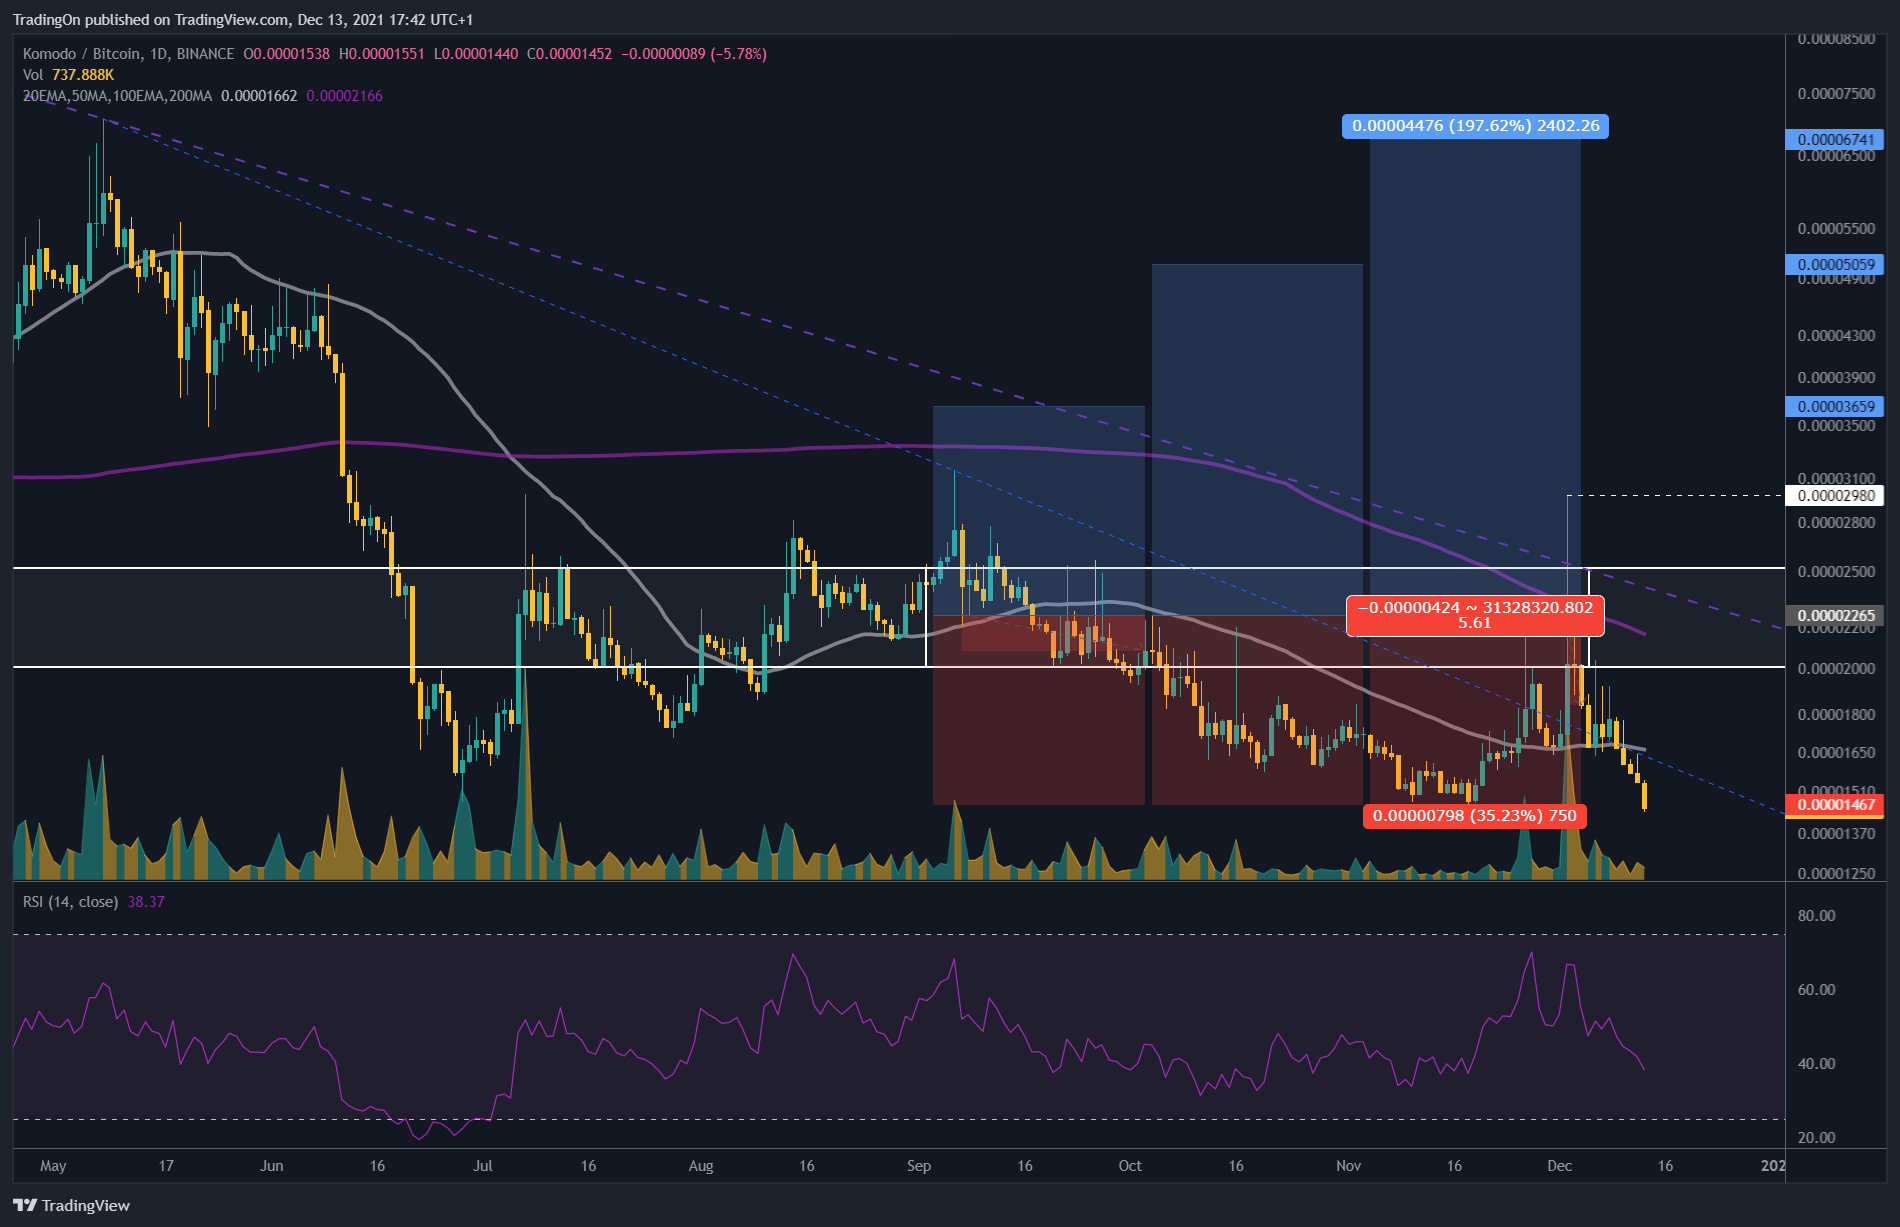The width and height of the screenshot is (1900, 1227).
Task: Click the blue 0.00006741 price label
Action: pos(1834,140)
